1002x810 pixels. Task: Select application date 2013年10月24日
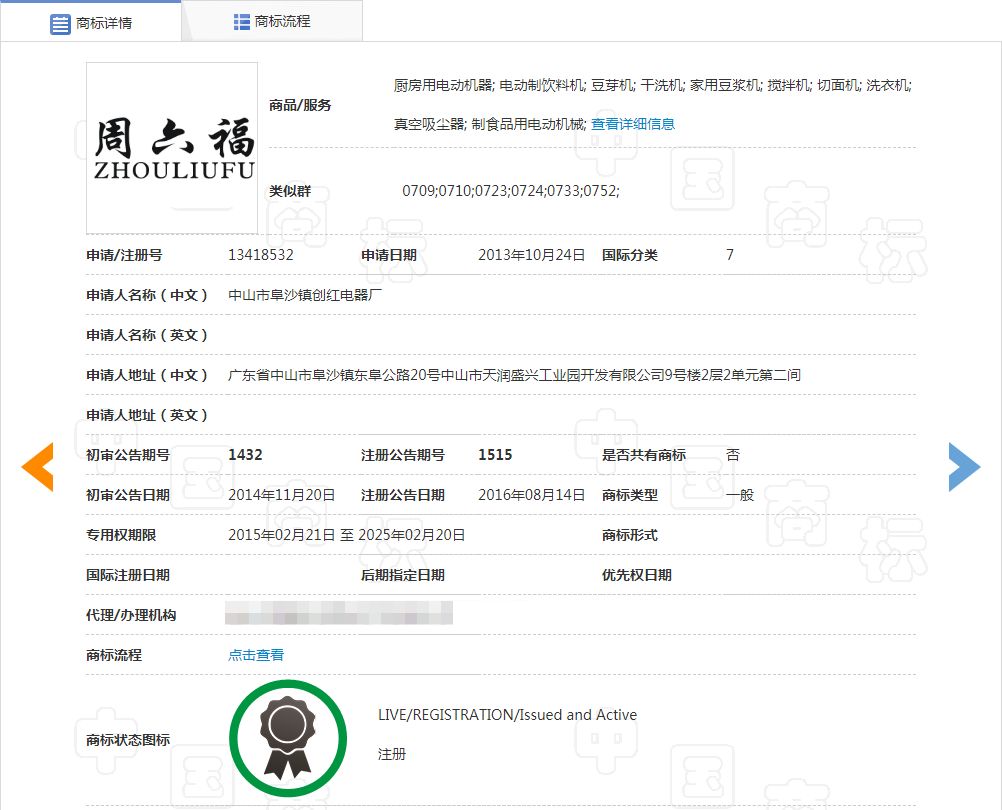click(x=532, y=255)
